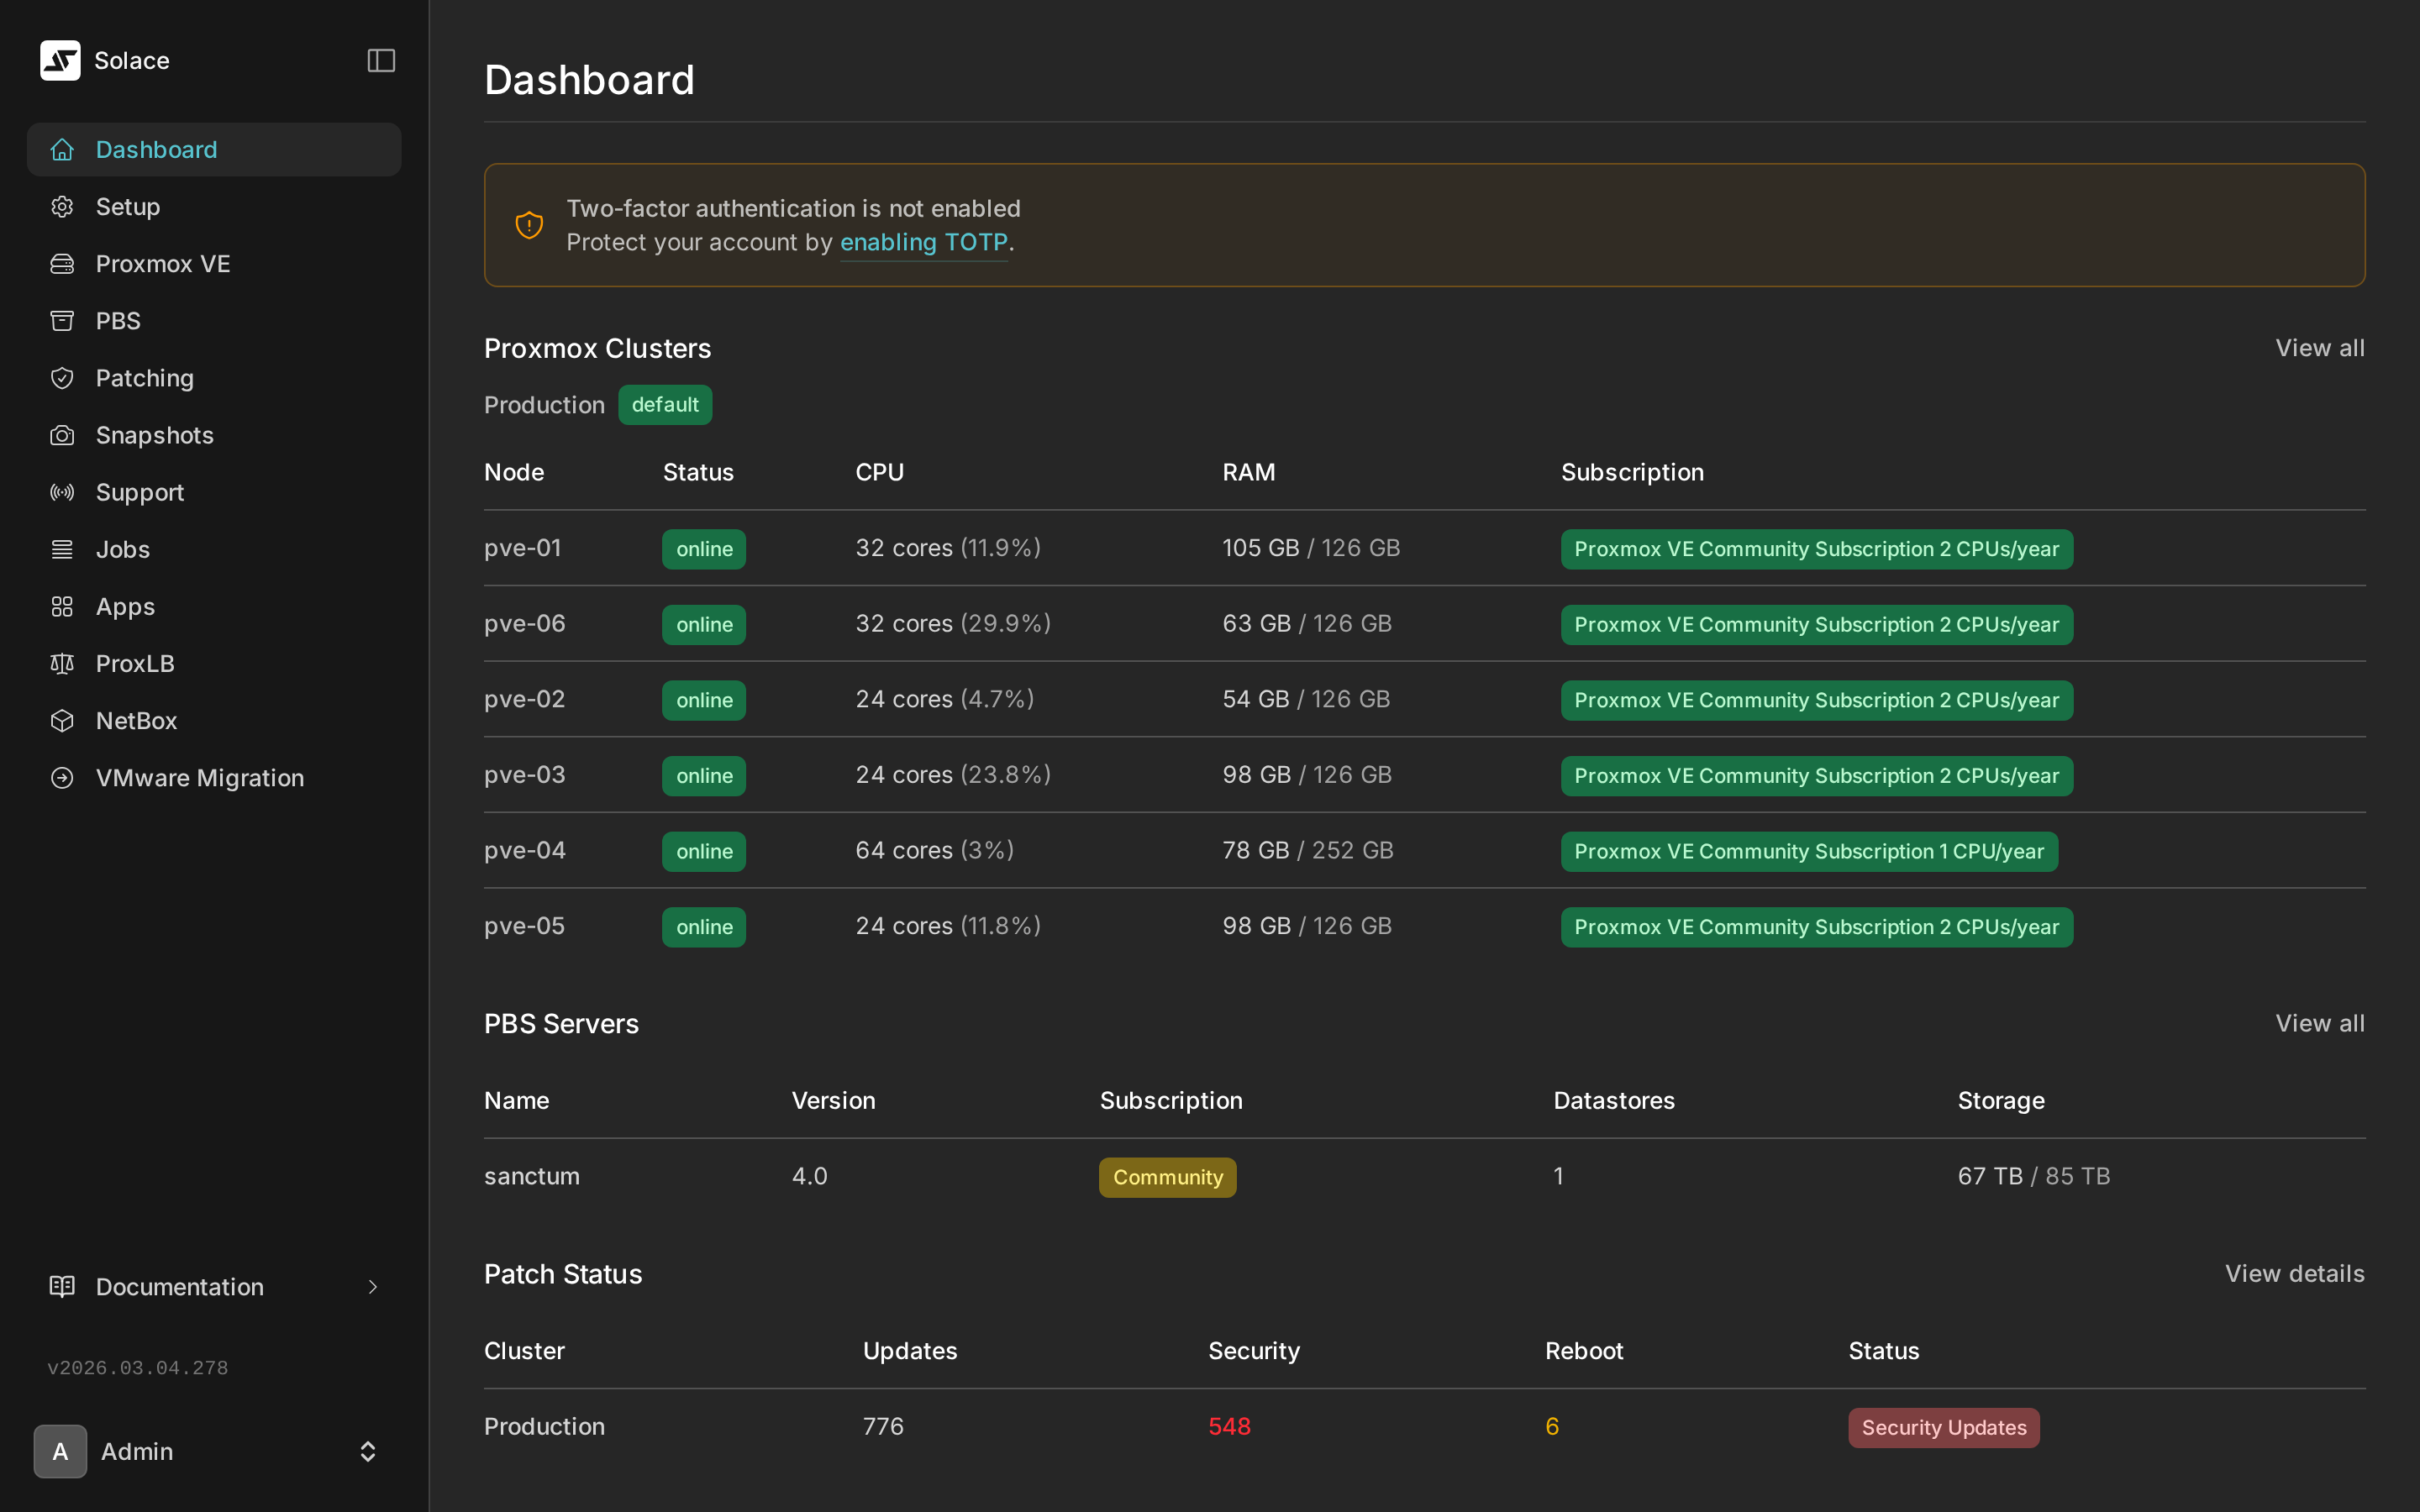This screenshot has width=2420, height=1512.
Task: Expand the default cluster badge next to Production
Action: tap(665, 404)
